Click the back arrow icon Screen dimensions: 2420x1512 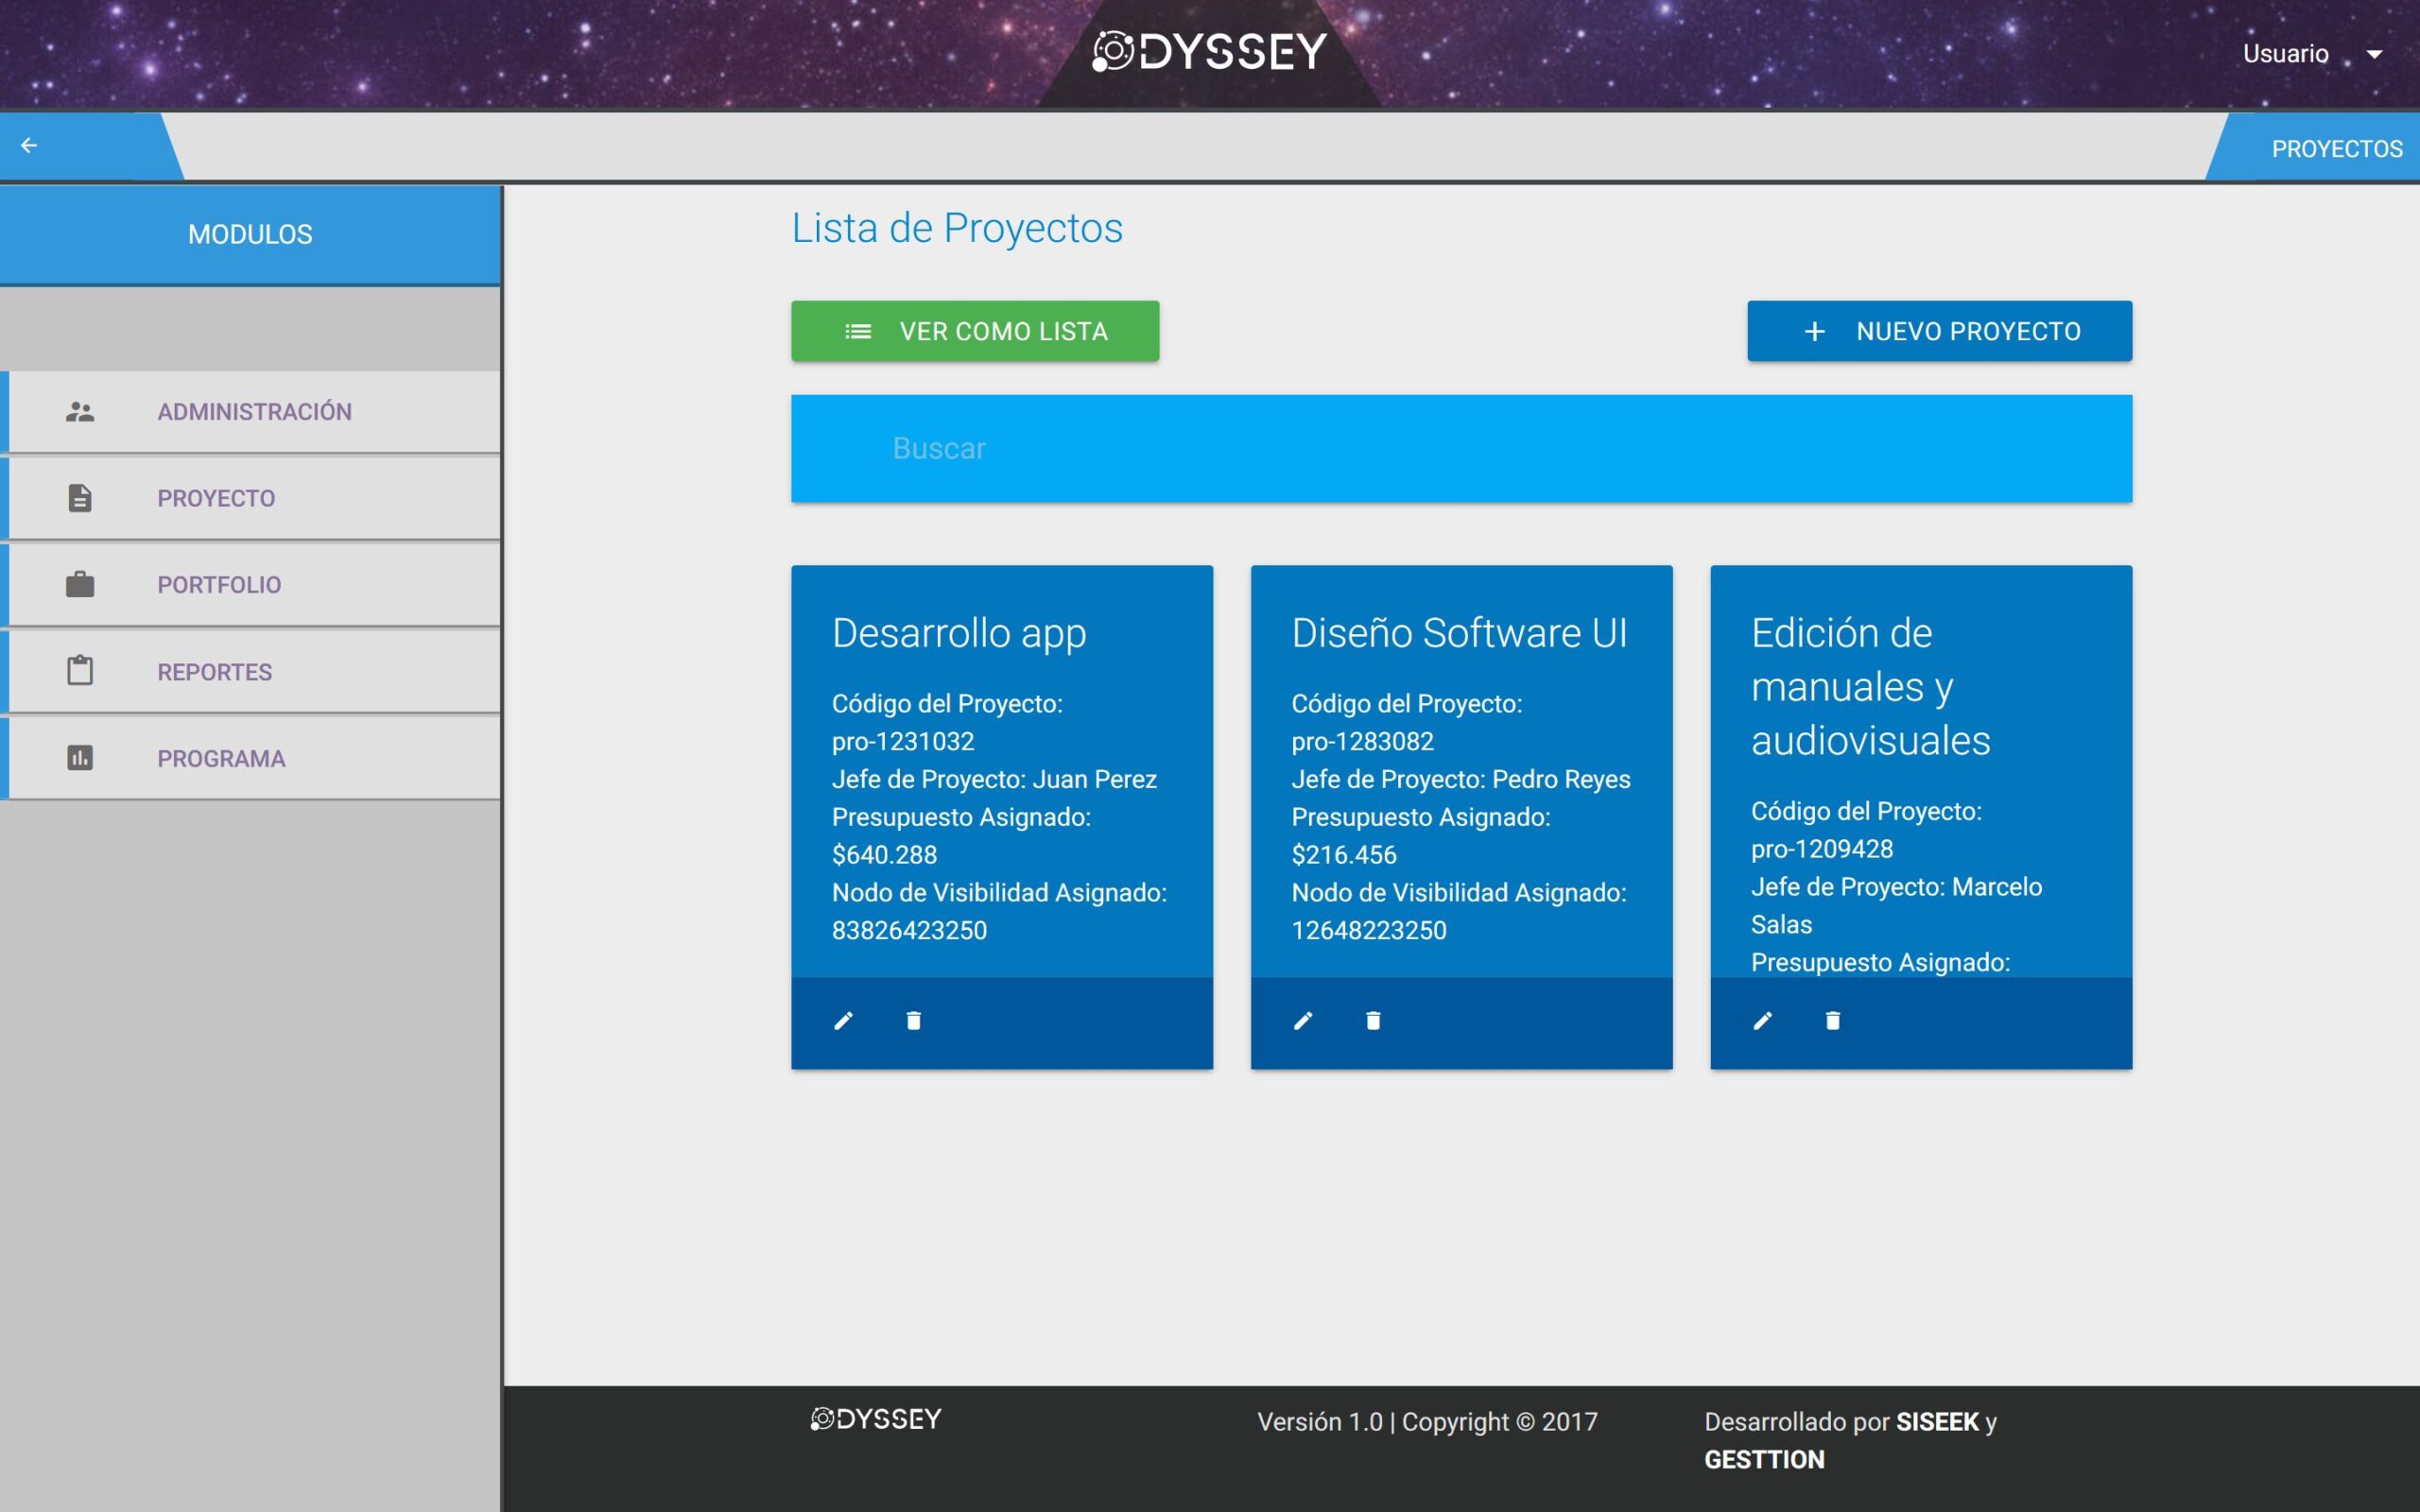(29, 146)
